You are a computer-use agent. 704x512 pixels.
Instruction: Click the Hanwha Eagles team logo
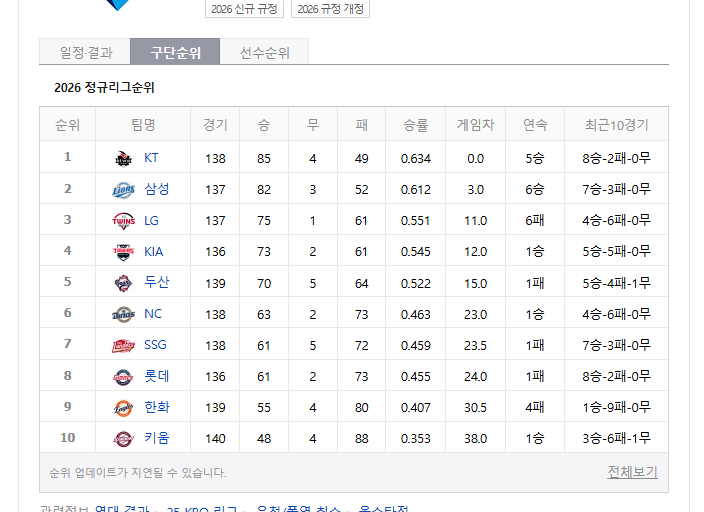tap(123, 408)
